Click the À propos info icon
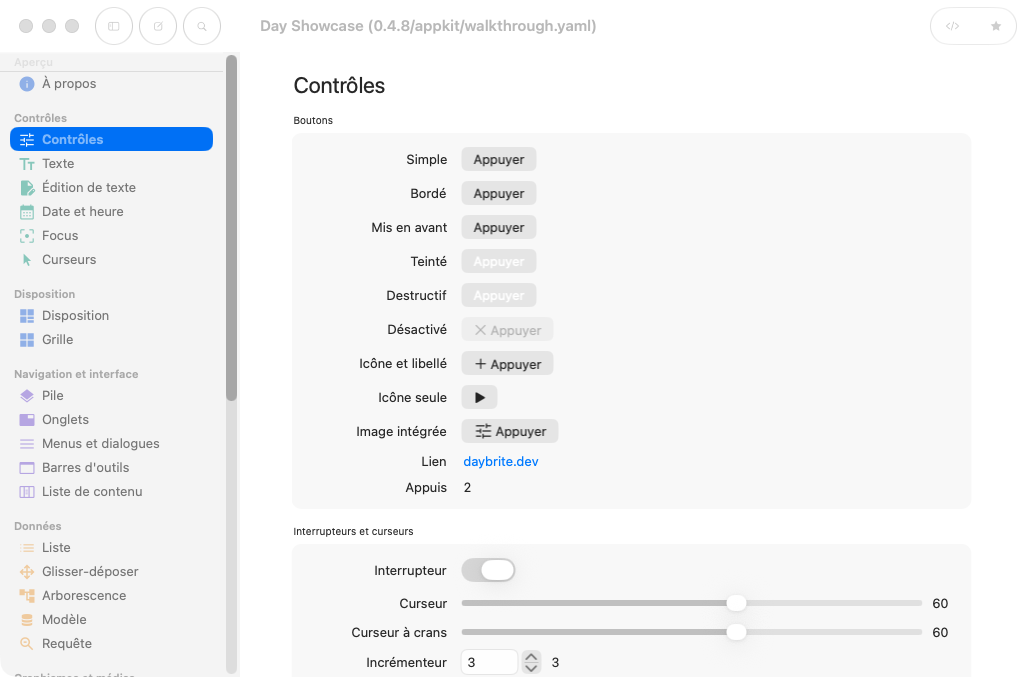The width and height of the screenshot is (1024, 677). click(x=27, y=84)
